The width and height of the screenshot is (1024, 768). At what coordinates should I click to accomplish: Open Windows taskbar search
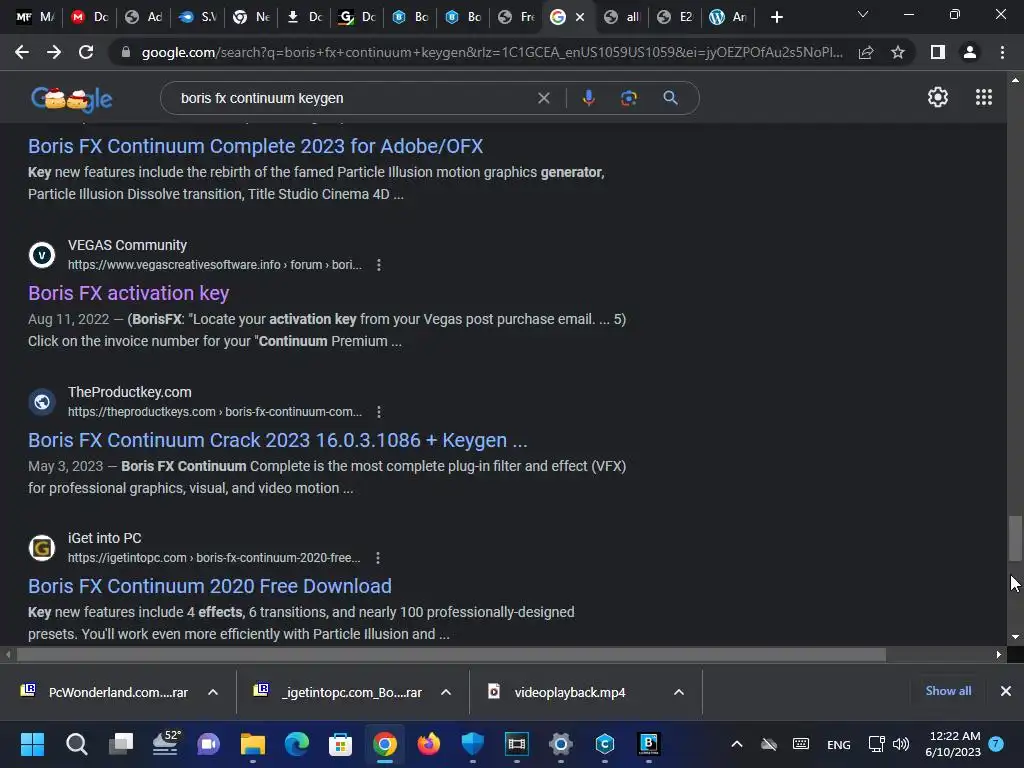pos(76,744)
